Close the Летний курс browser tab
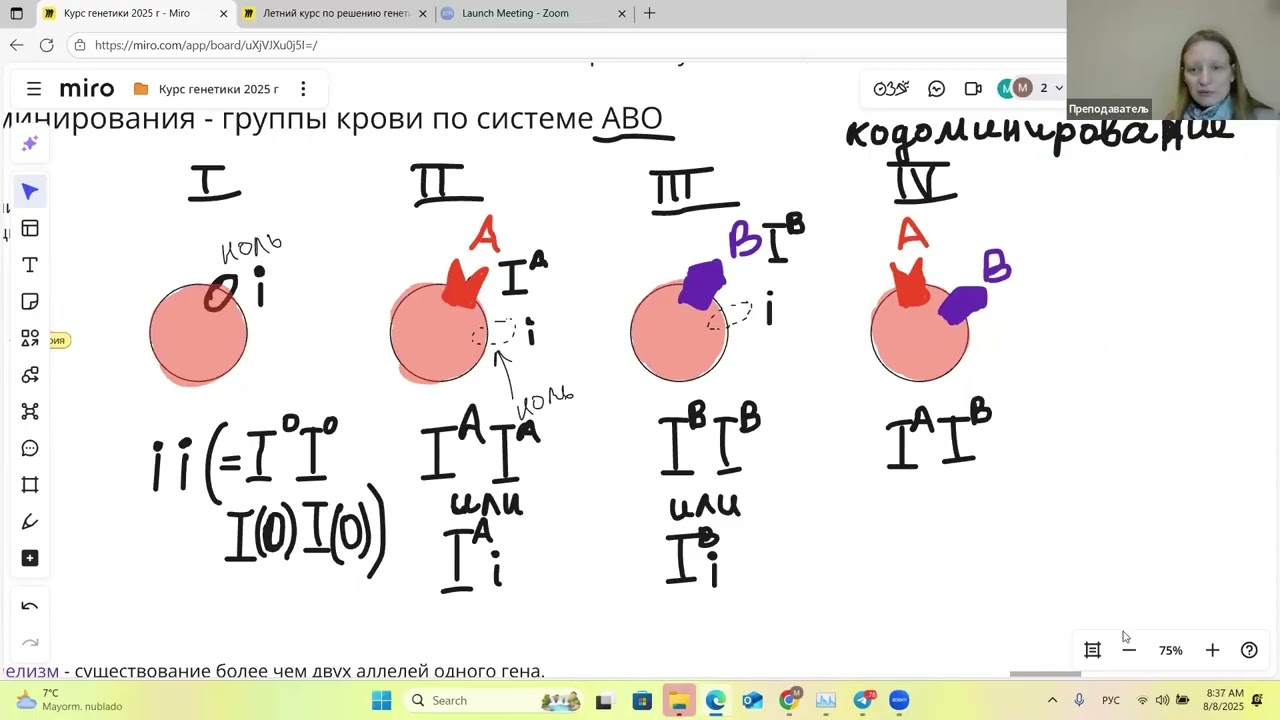The width and height of the screenshot is (1280, 720). tap(423, 14)
